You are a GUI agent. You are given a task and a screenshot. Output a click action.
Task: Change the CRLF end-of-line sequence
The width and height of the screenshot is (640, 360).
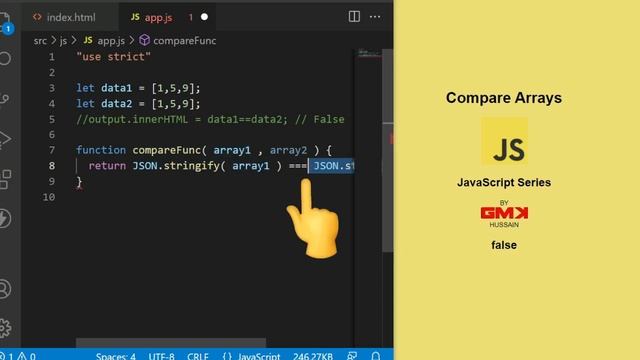(198, 356)
